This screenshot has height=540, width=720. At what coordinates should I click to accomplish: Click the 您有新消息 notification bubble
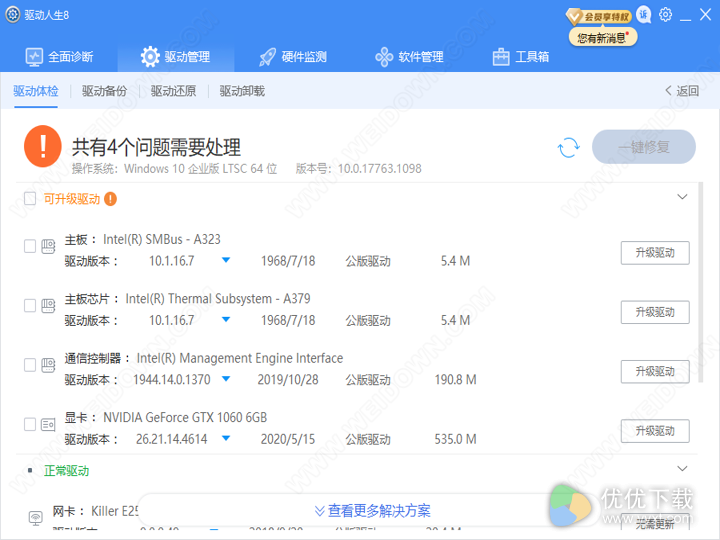click(603, 38)
